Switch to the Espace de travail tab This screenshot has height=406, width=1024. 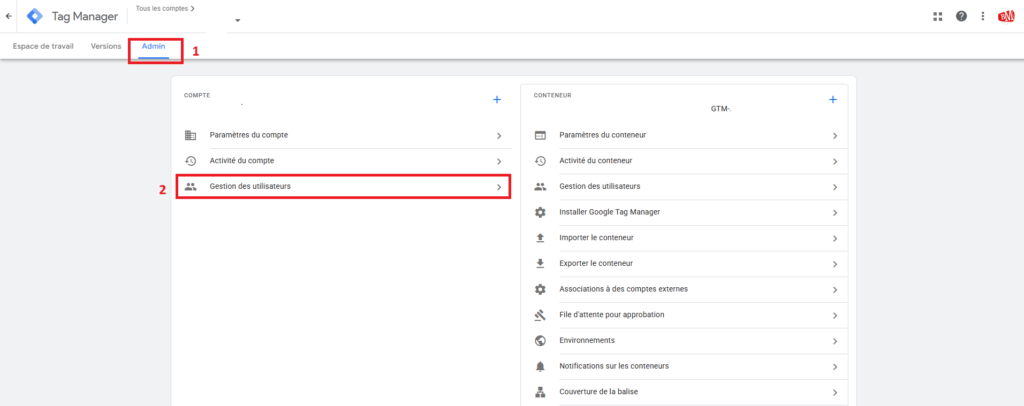pos(43,46)
